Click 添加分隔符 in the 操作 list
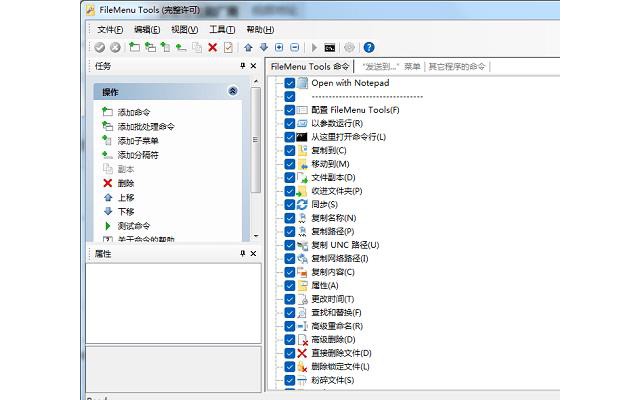640x400 pixels. click(x=138, y=155)
